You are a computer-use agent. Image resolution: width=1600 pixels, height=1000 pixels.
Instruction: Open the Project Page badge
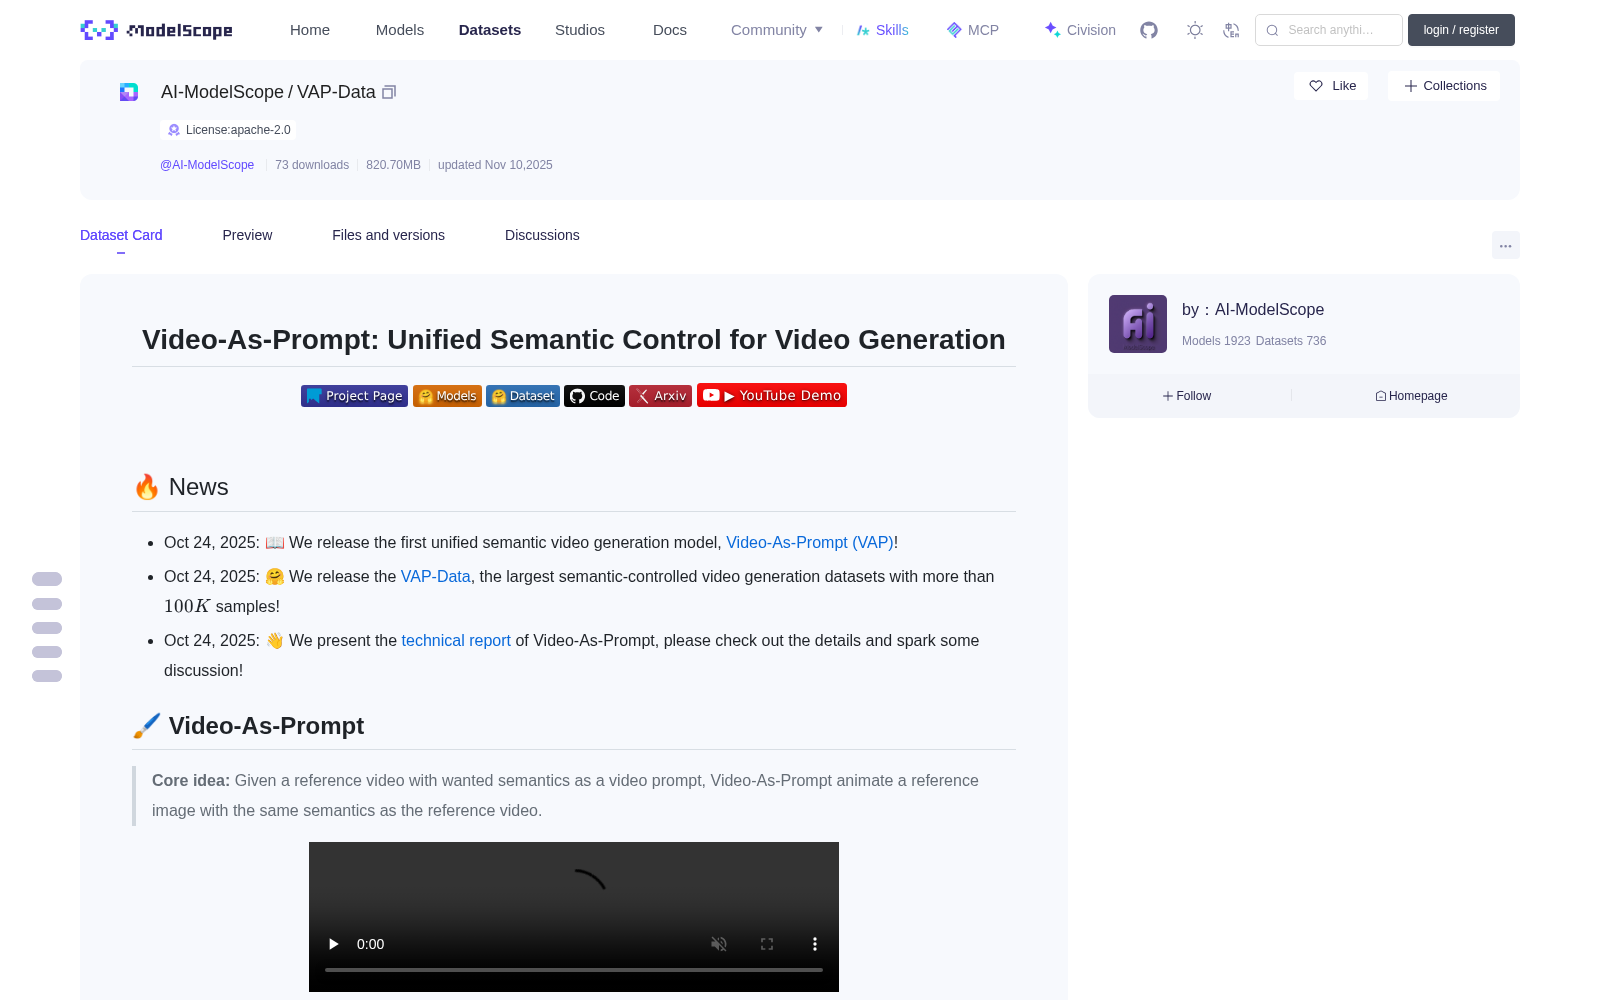coord(354,396)
